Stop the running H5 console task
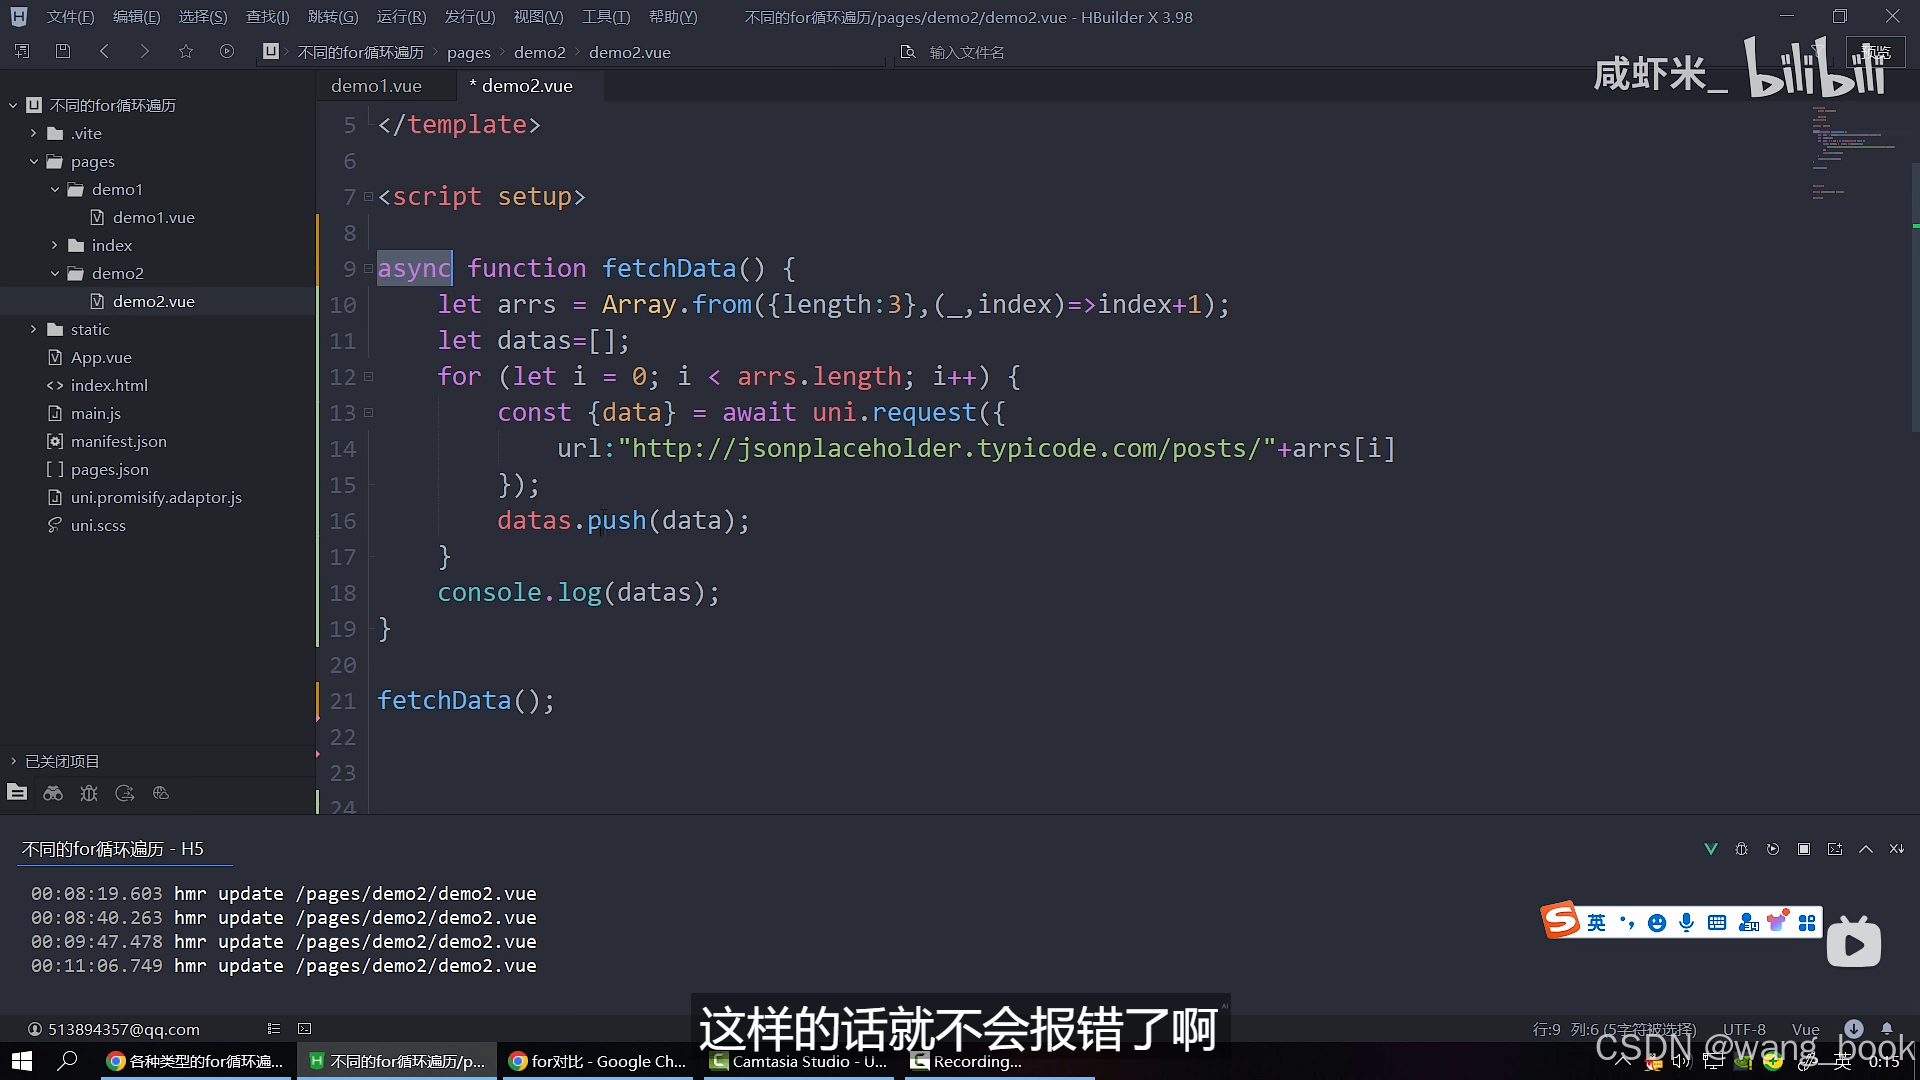1920x1080 pixels. [x=1804, y=849]
